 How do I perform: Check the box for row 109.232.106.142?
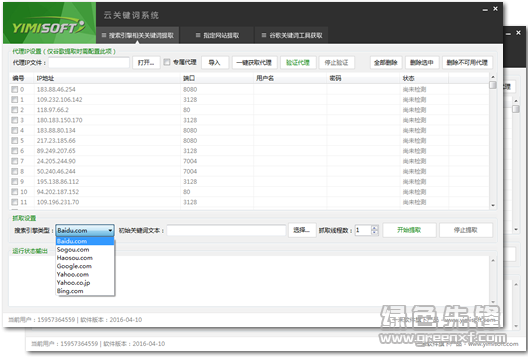click(x=14, y=100)
